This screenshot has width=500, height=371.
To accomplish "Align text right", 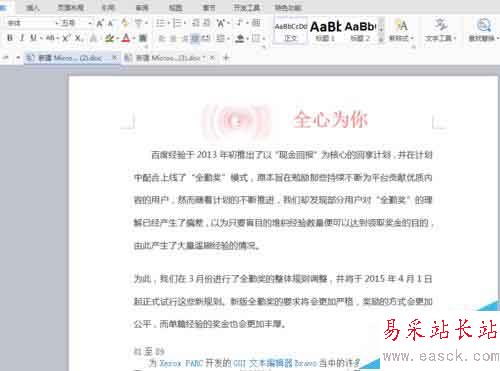I will (x=184, y=38).
